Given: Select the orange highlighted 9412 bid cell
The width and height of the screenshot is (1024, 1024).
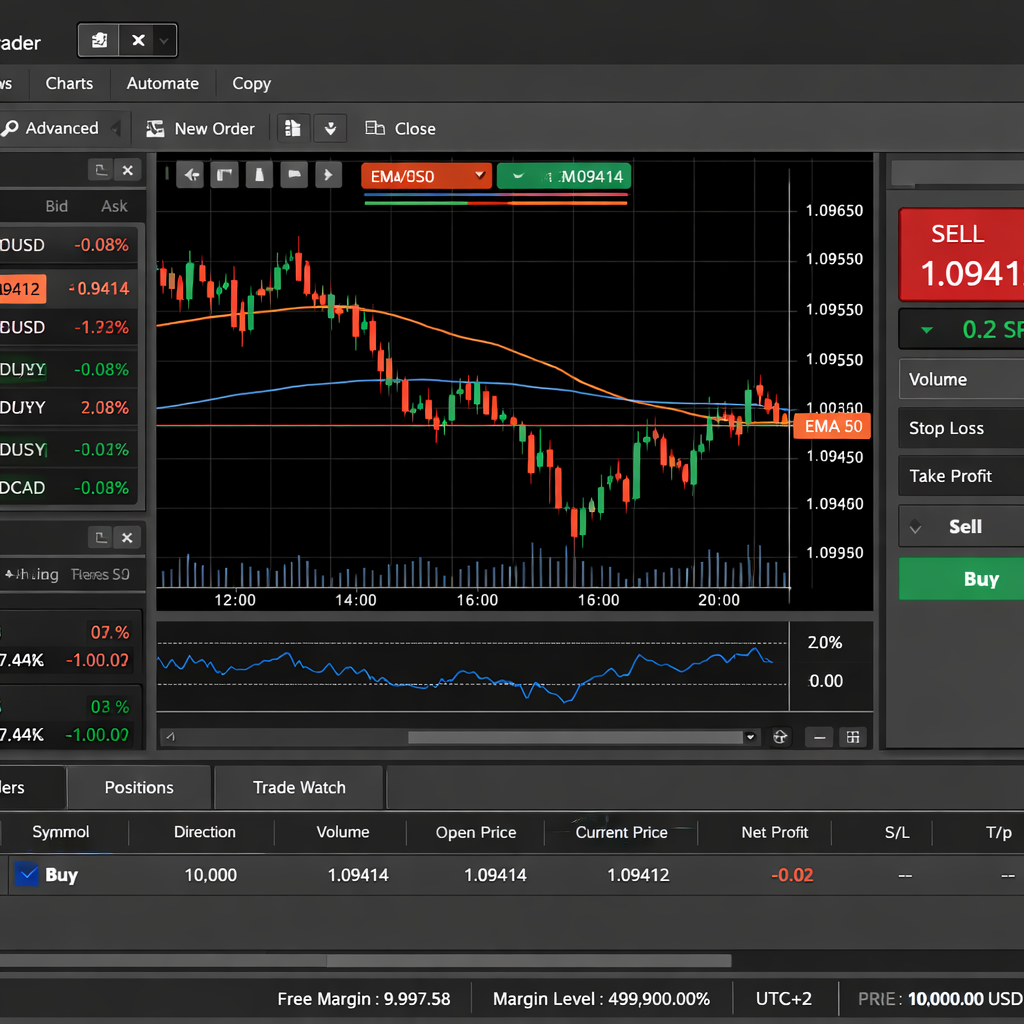Looking at the screenshot, I should (23, 289).
